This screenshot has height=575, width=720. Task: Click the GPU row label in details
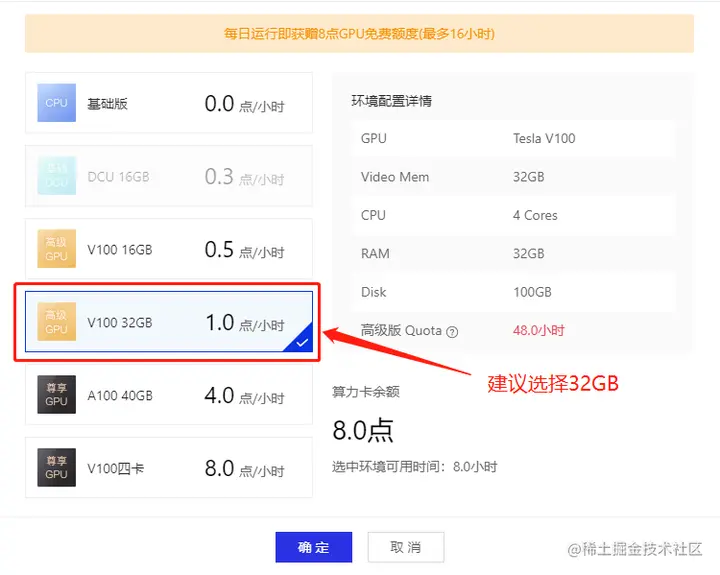point(374,138)
